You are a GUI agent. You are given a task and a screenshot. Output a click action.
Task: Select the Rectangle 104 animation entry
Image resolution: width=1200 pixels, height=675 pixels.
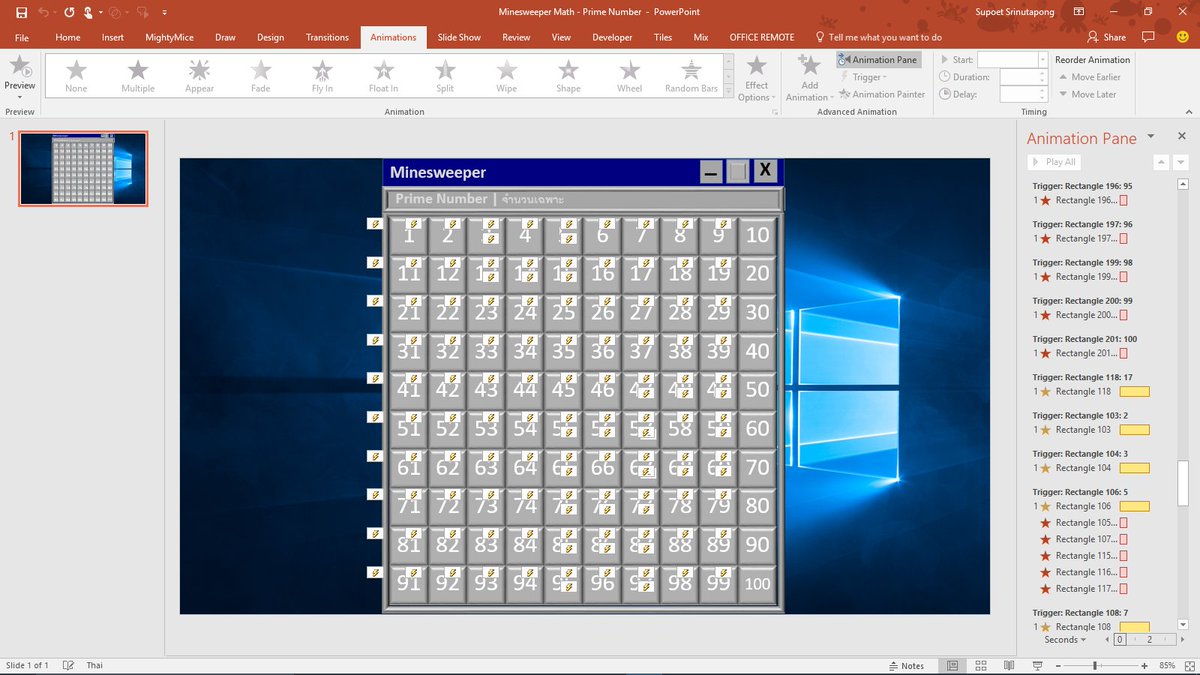1092,468
